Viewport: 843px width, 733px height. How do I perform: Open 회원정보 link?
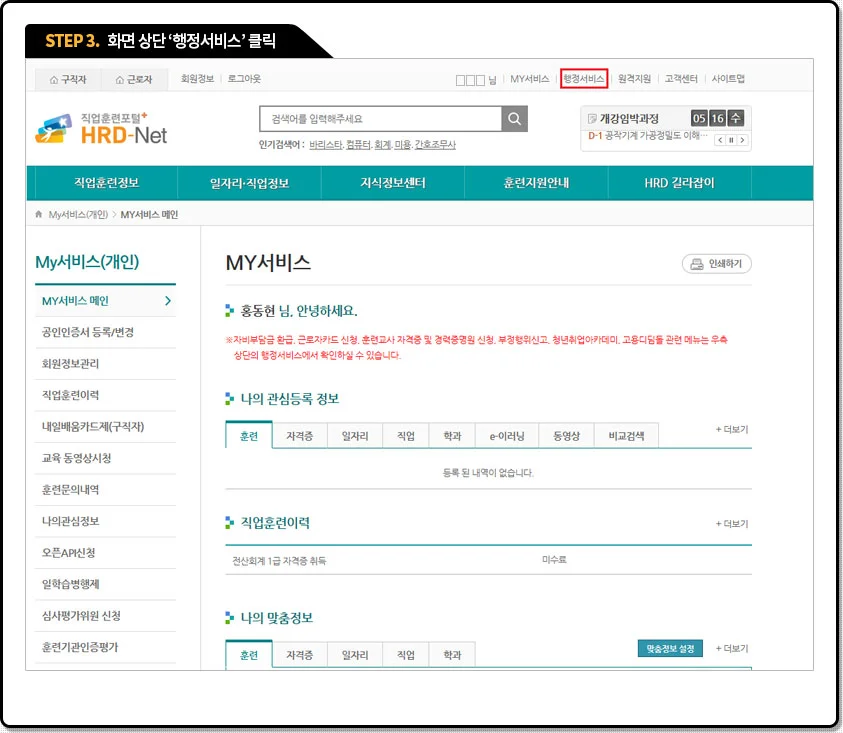click(x=197, y=79)
